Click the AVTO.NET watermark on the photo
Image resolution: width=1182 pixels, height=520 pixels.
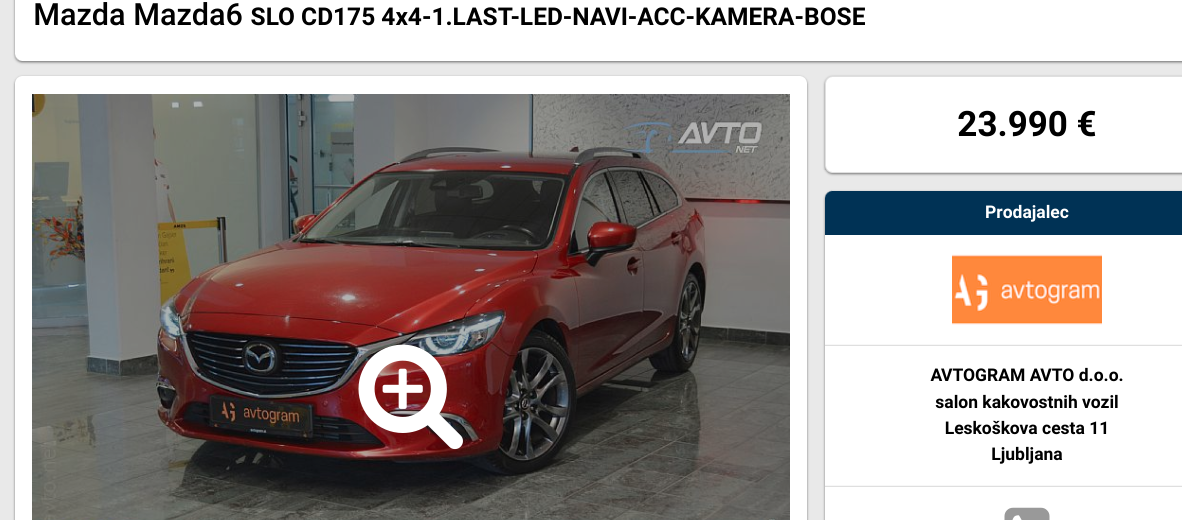click(x=695, y=136)
